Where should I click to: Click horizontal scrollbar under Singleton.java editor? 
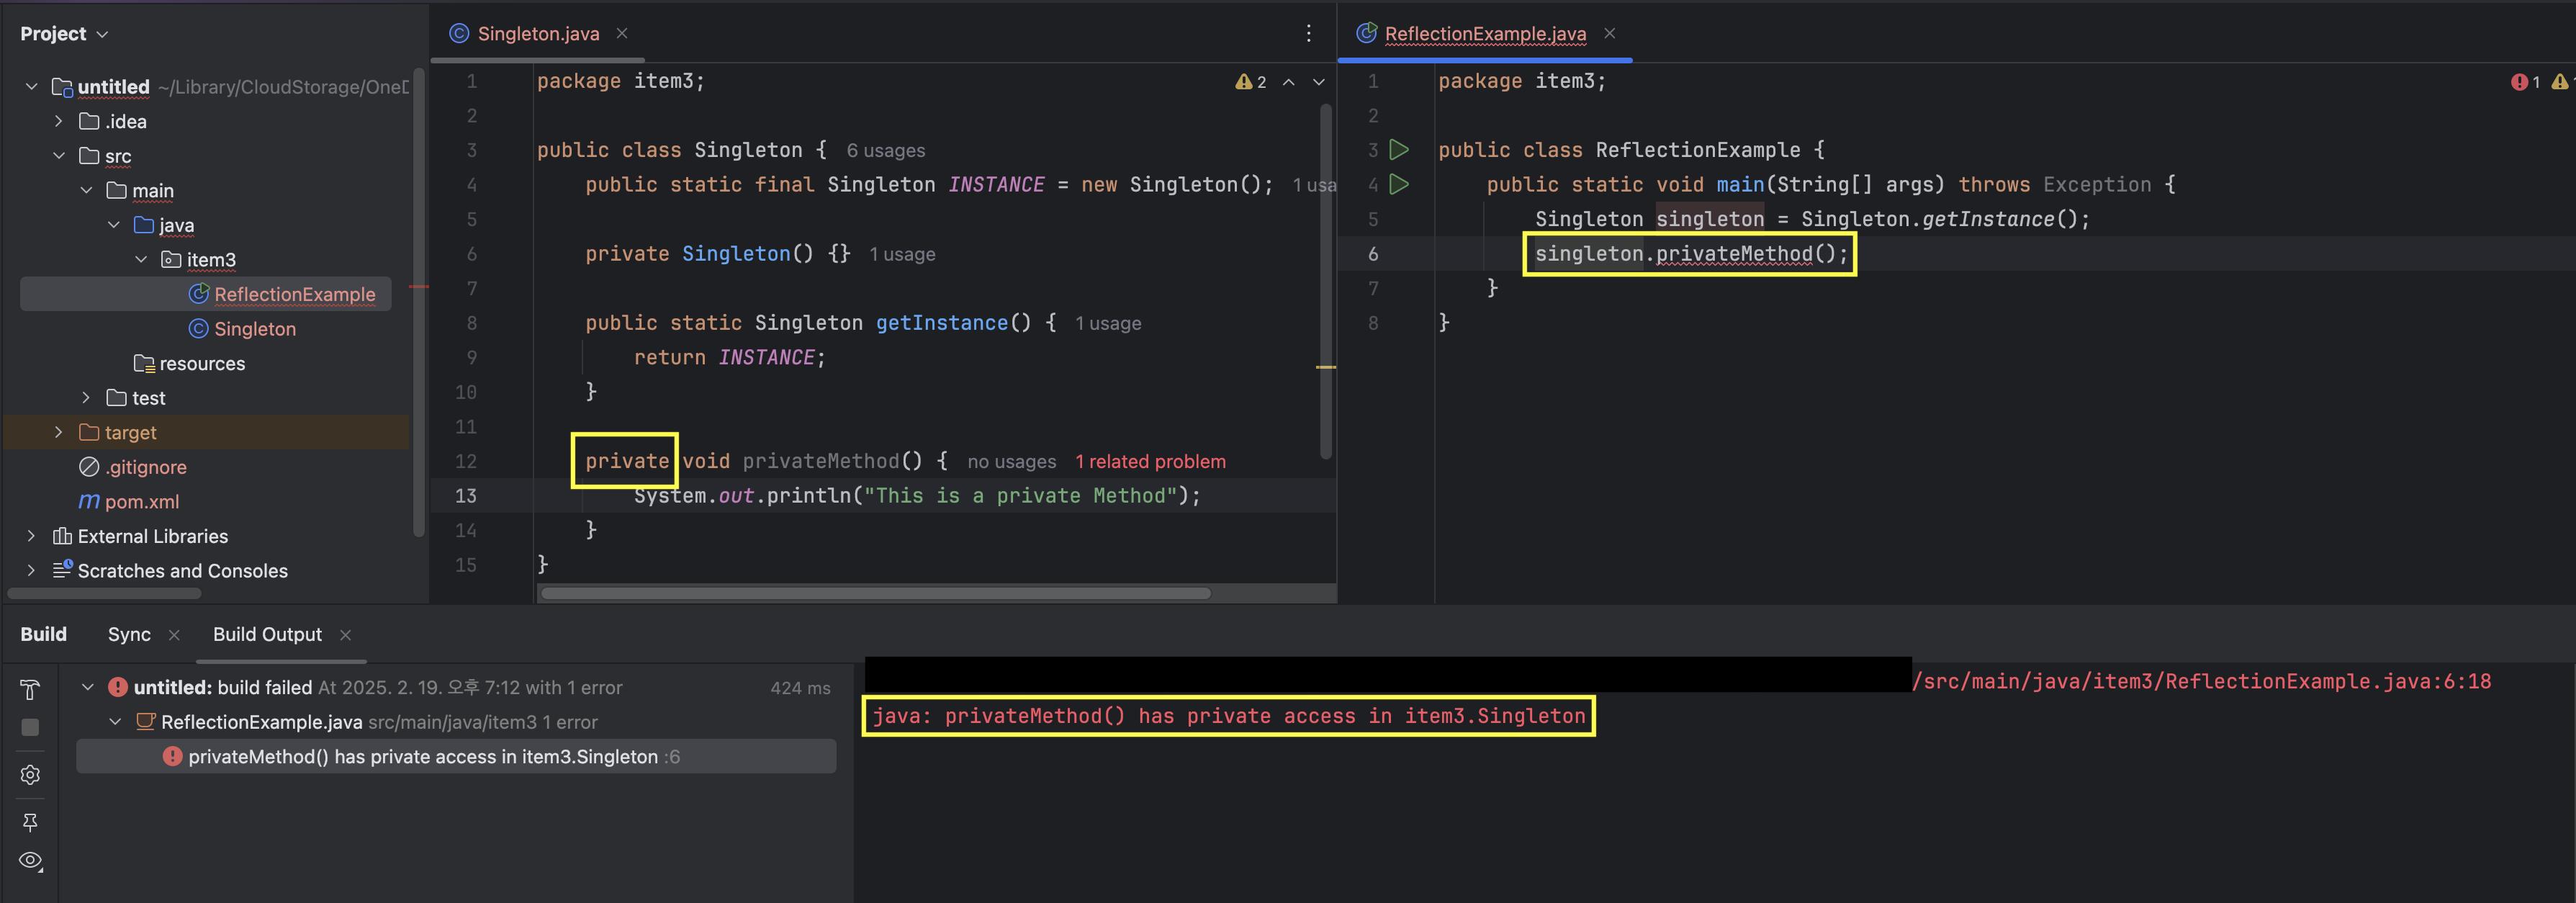click(x=875, y=593)
